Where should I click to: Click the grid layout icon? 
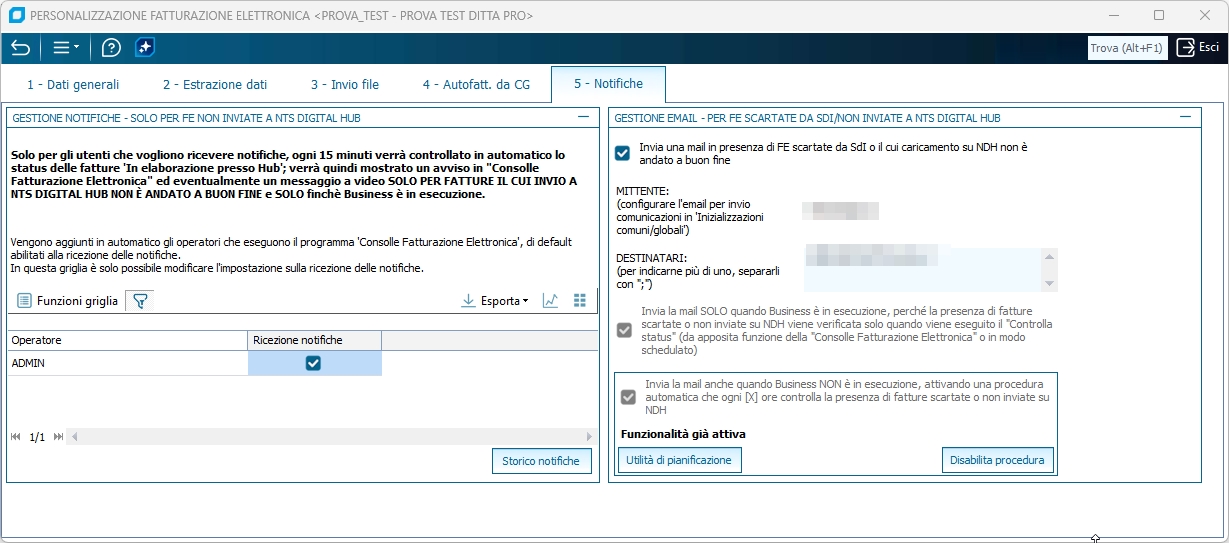click(x=580, y=300)
